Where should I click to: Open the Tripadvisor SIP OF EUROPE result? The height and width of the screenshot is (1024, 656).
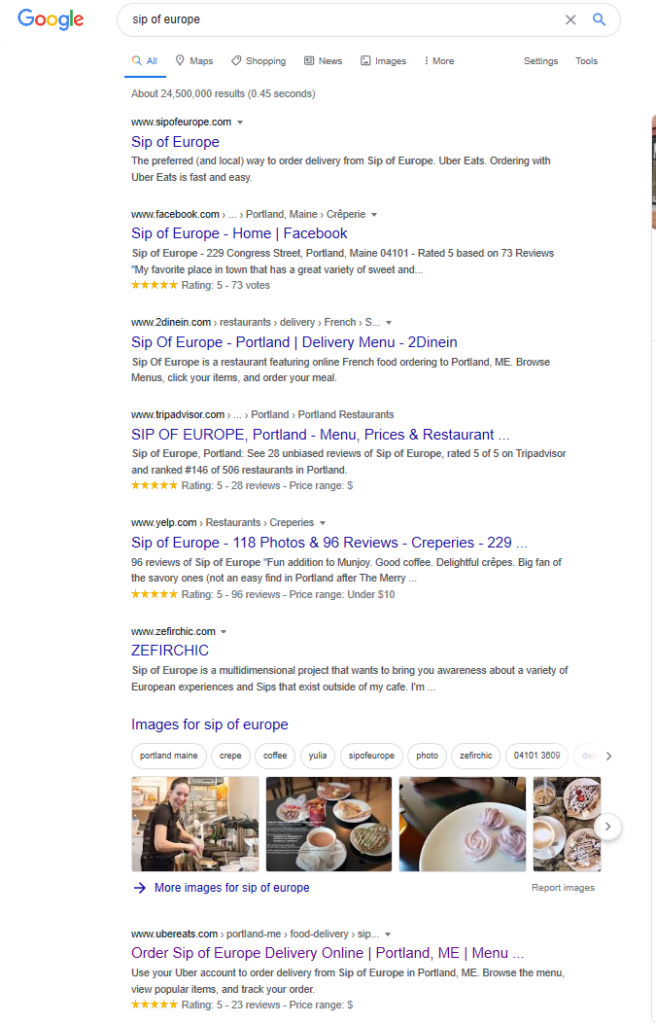[x=320, y=434]
